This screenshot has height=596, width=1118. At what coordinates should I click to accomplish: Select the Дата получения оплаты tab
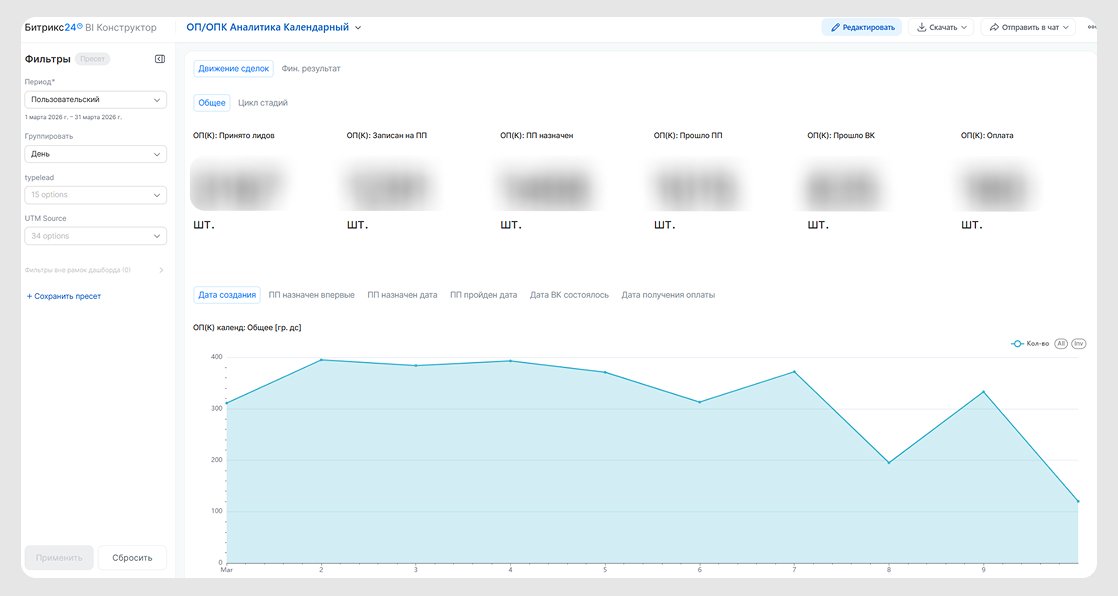pyautogui.click(x=668, y=295)
